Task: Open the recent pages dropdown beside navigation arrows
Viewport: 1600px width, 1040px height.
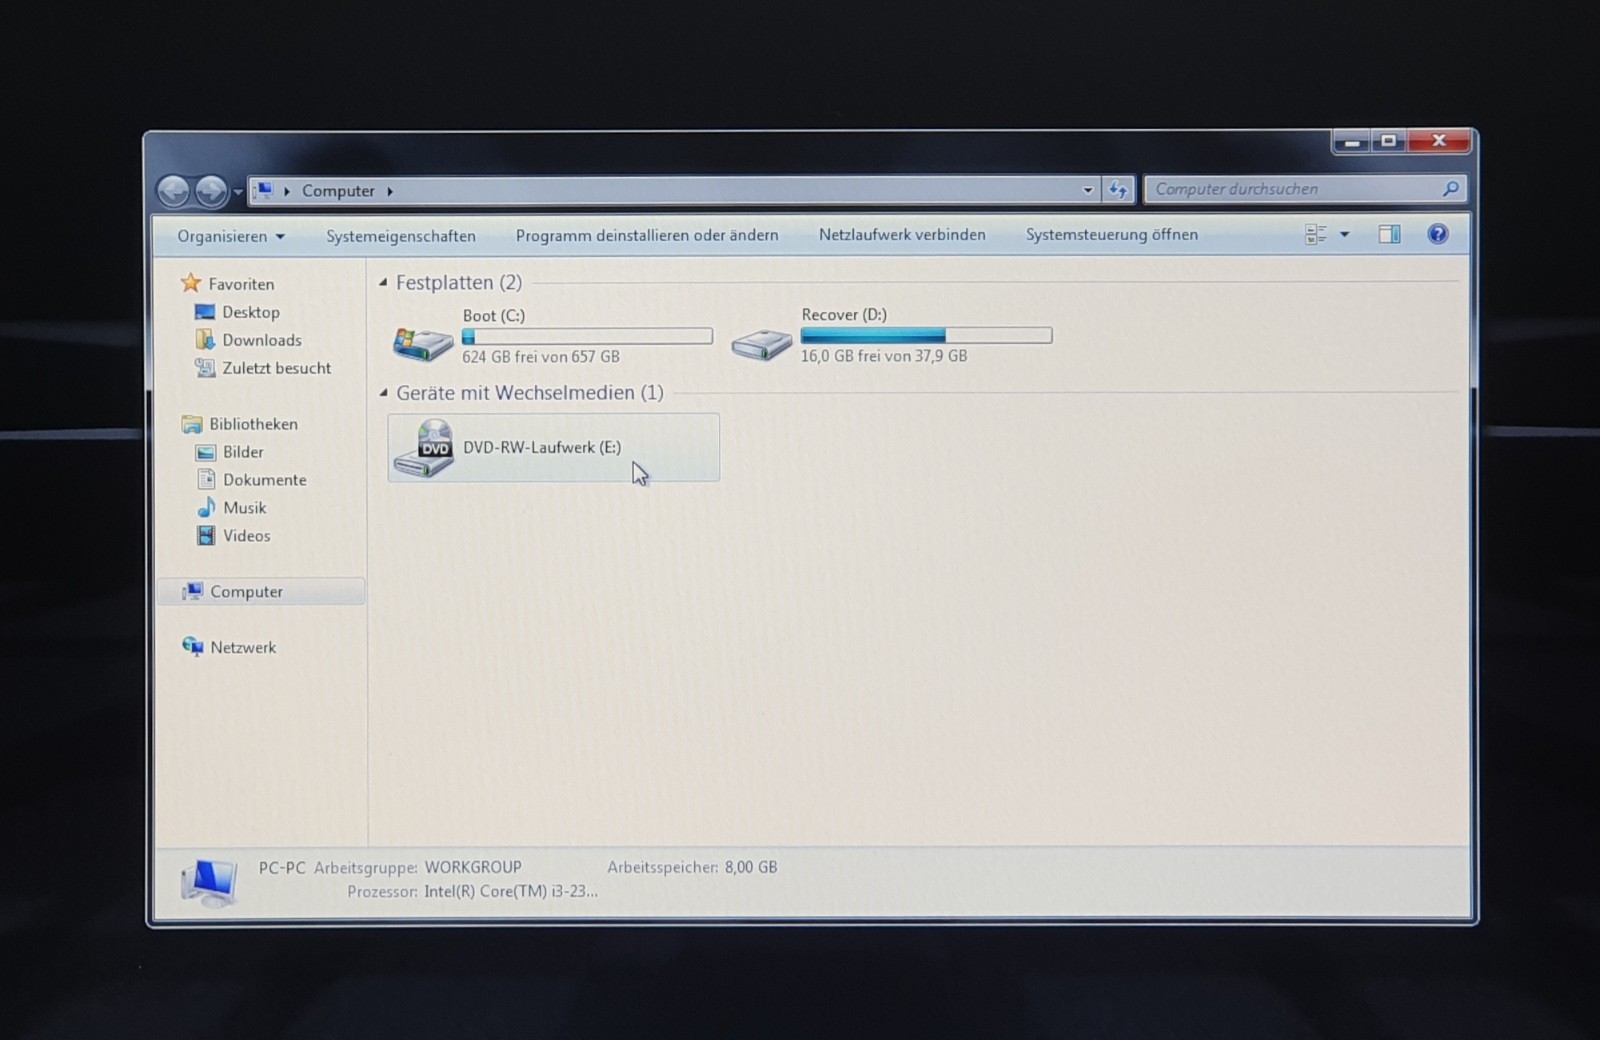Action: point(238,191)
